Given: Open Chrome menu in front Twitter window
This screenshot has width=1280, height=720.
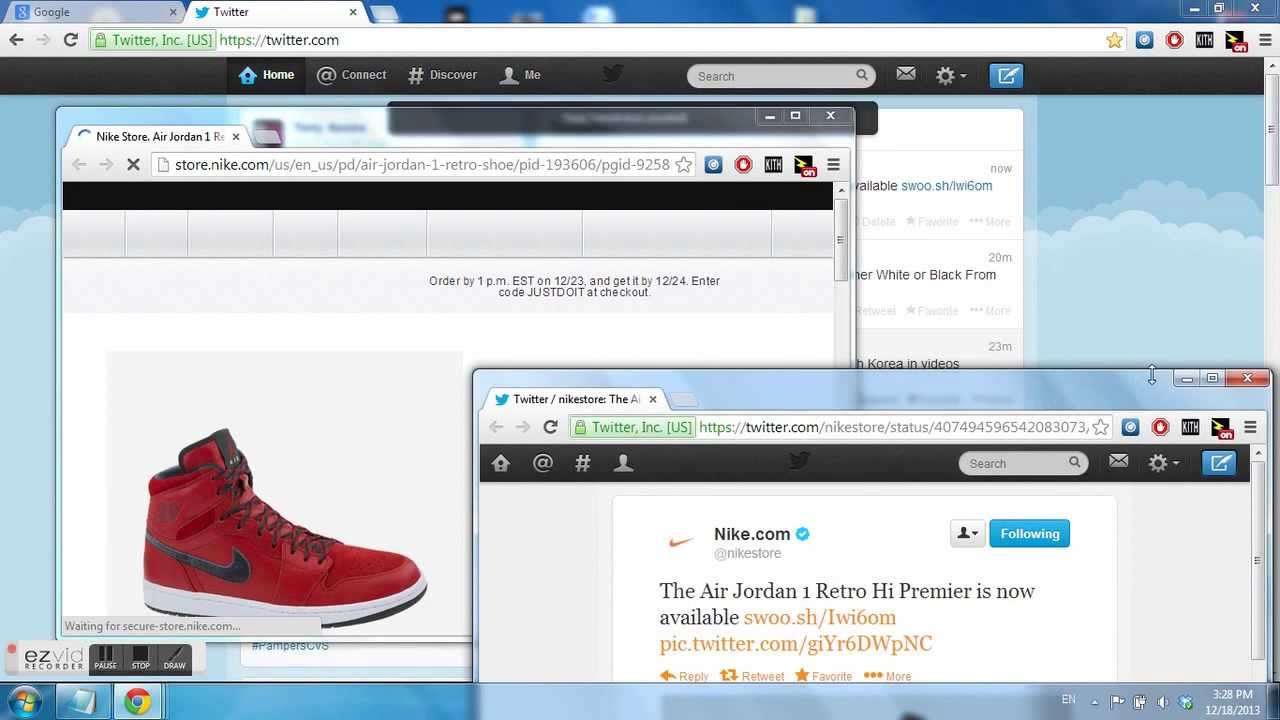Looking at the screenshot, I should tap(1250, 427).
